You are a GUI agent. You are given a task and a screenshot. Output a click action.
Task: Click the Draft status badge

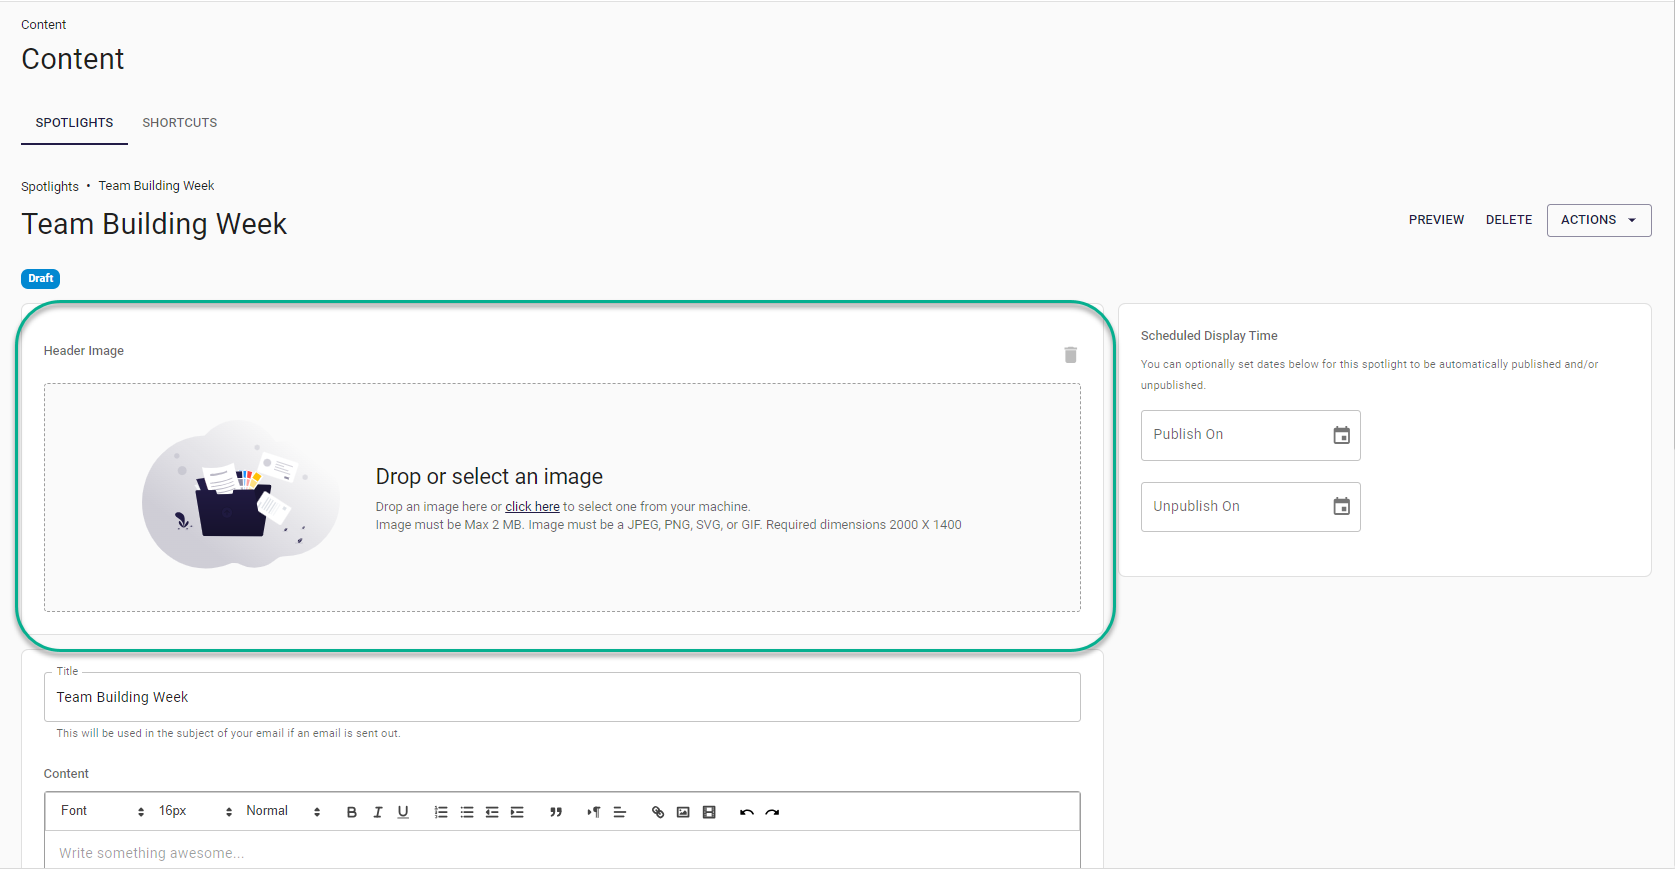point(41,279)
